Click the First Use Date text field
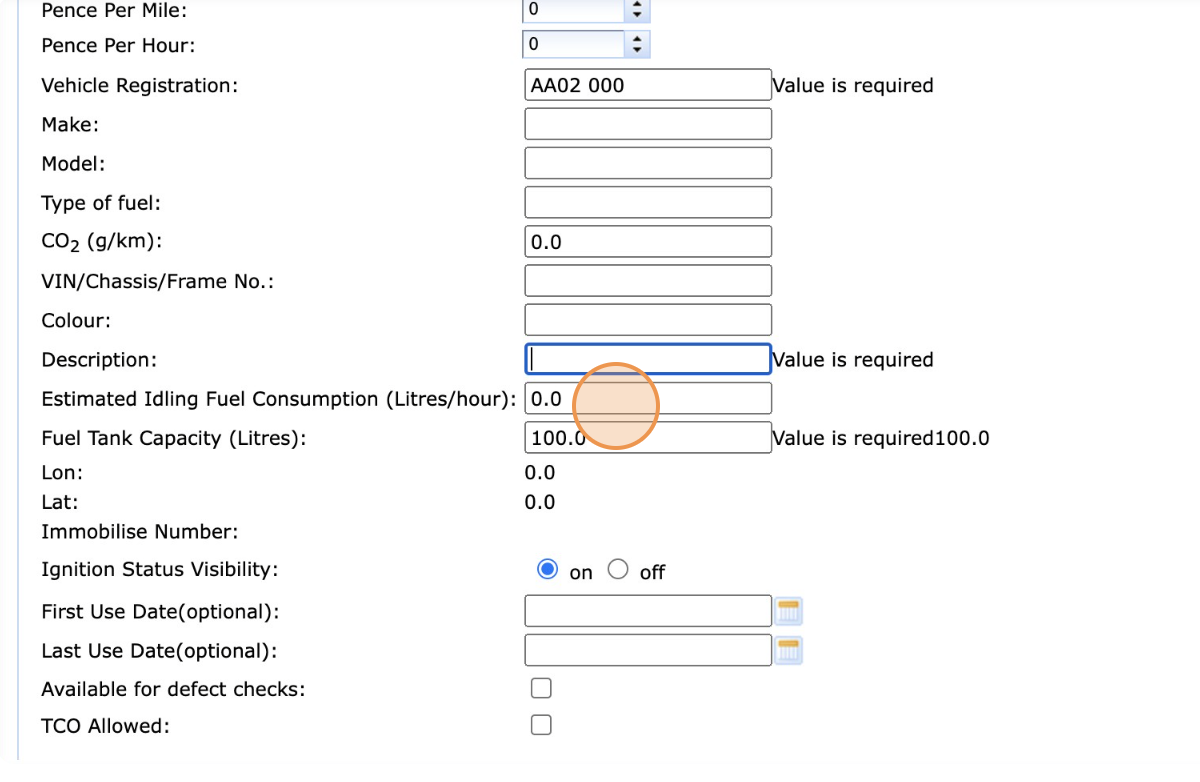The height and width of the screenshot is (782, 1200). 647,611
